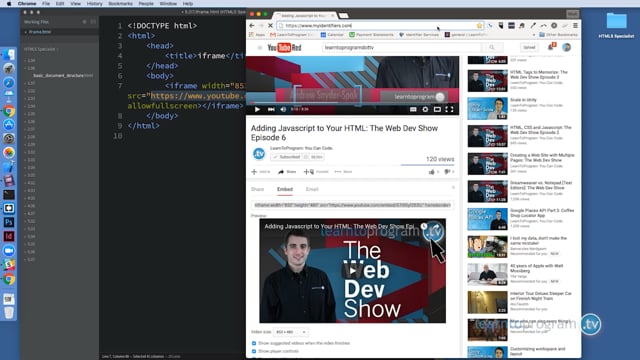Open the File menu
Screen dimensions: 640x360
point(46,4)
